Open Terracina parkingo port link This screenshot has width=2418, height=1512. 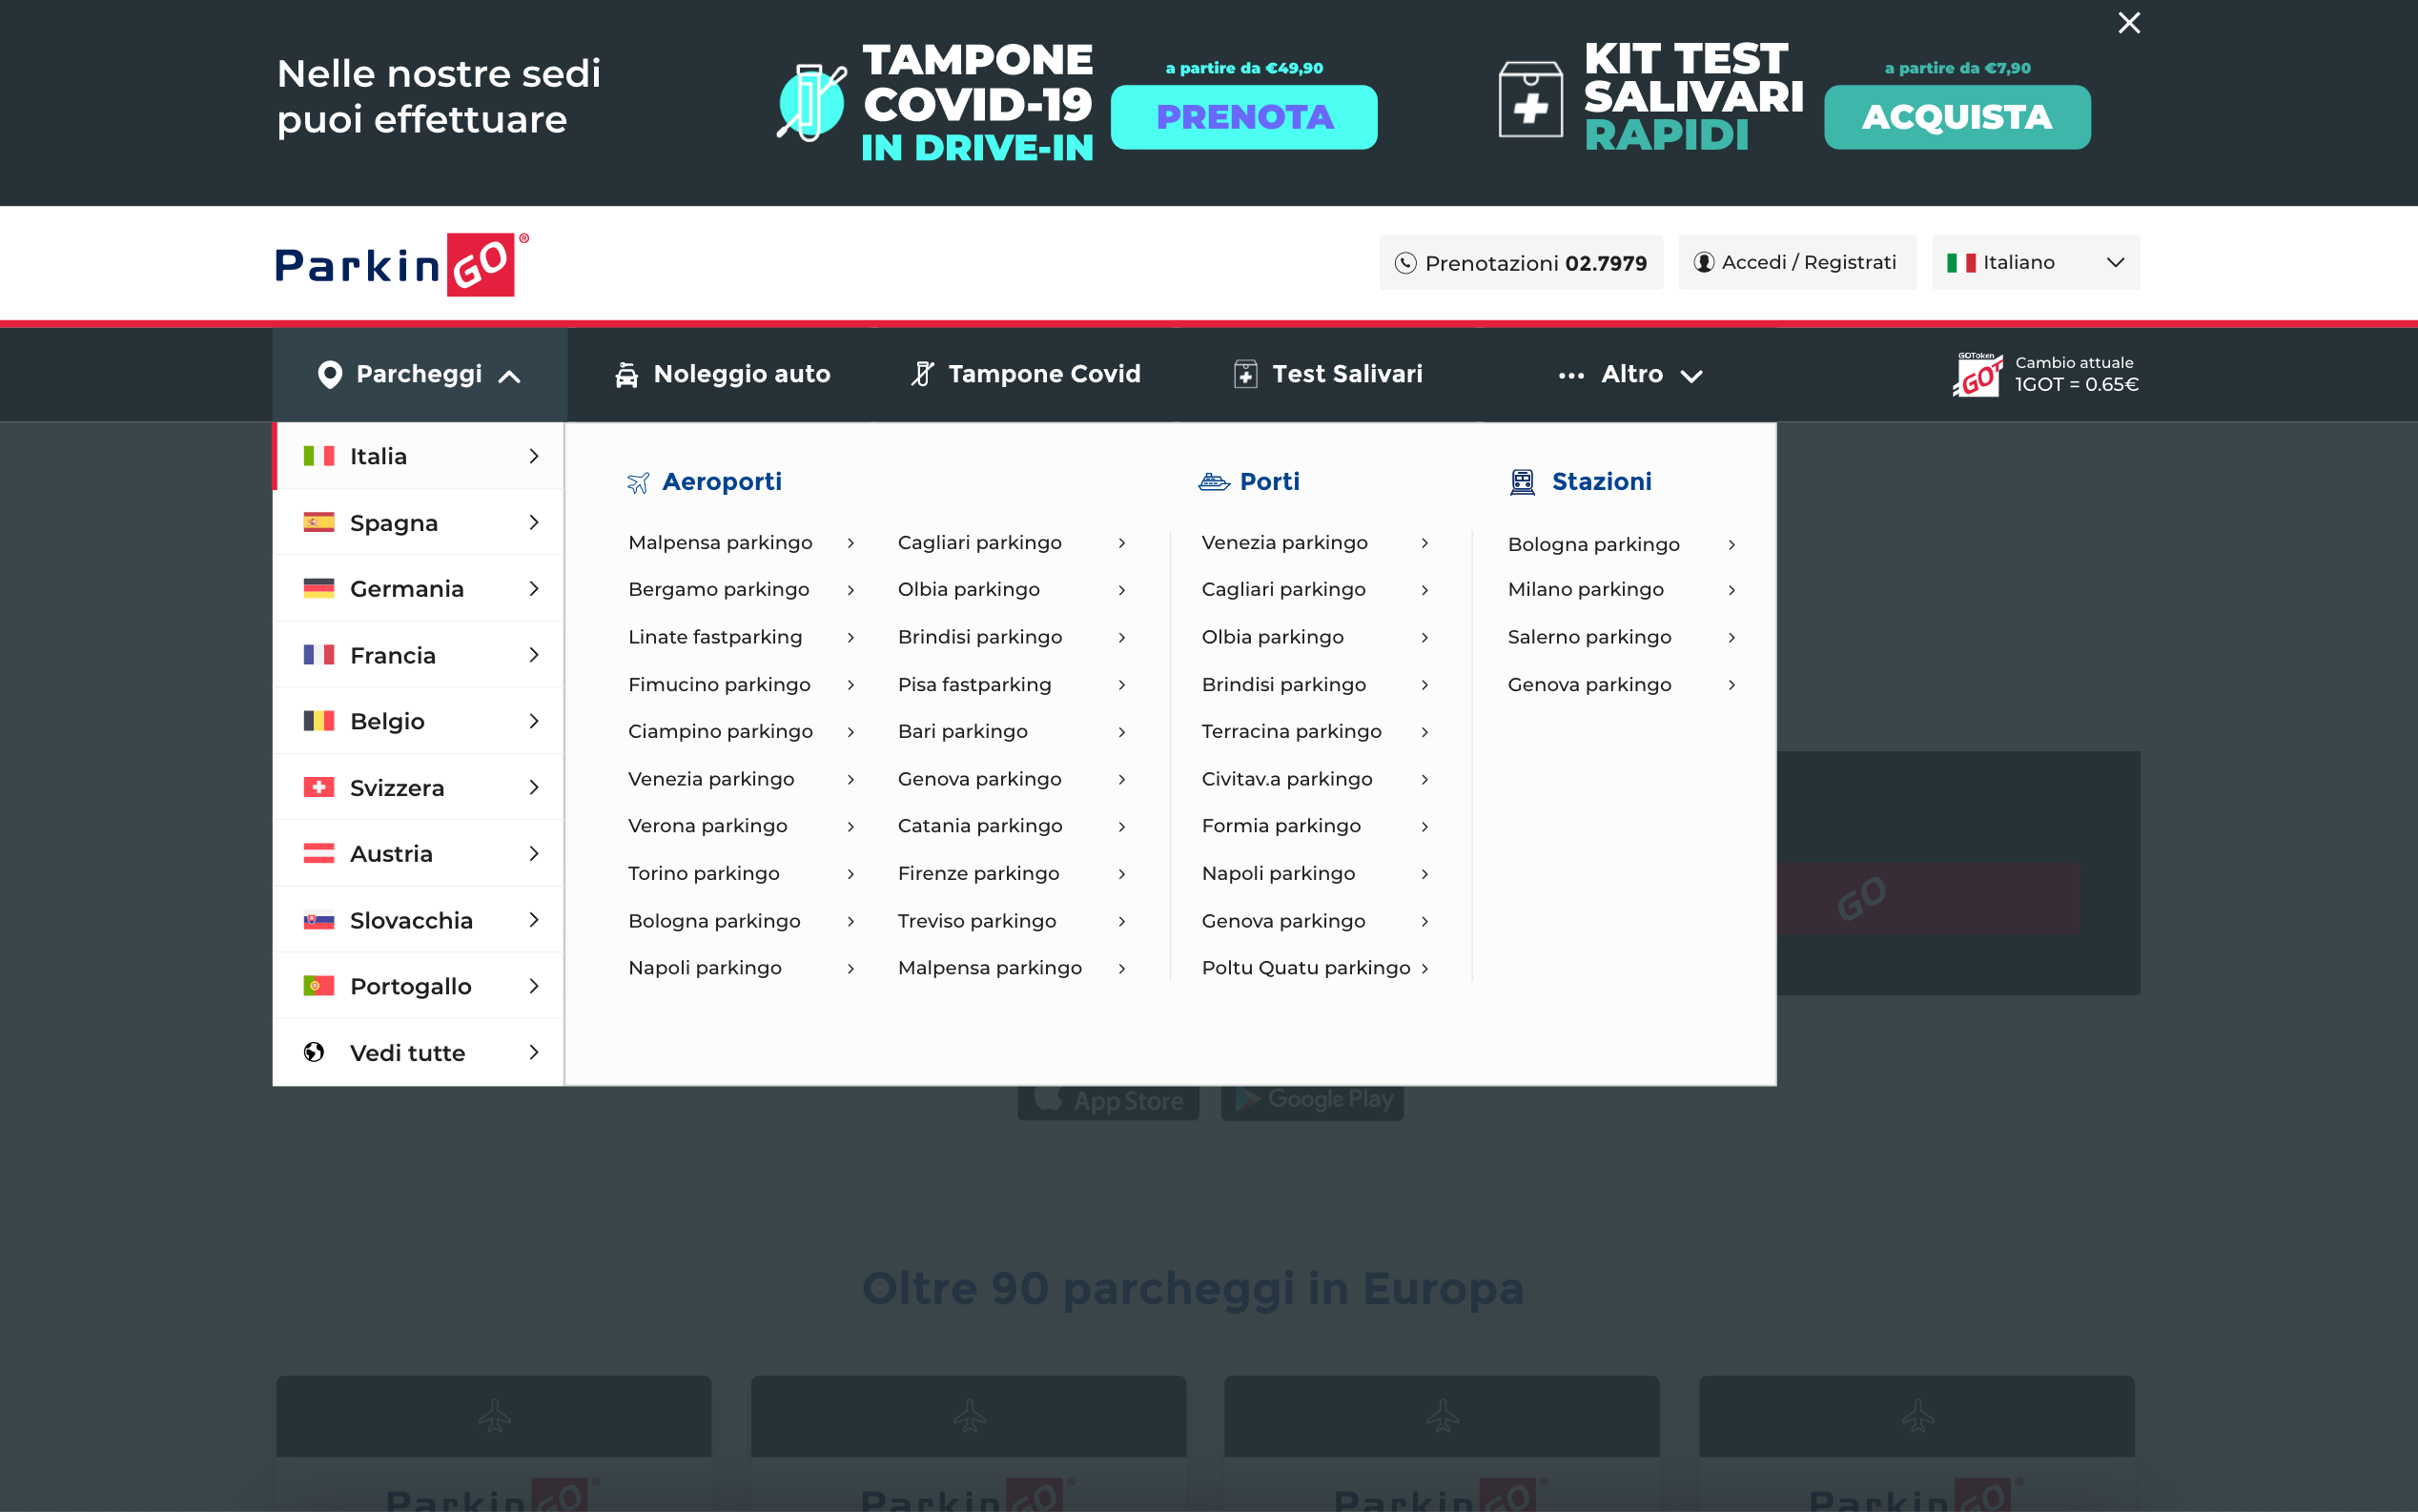(x=1315, y=732)
